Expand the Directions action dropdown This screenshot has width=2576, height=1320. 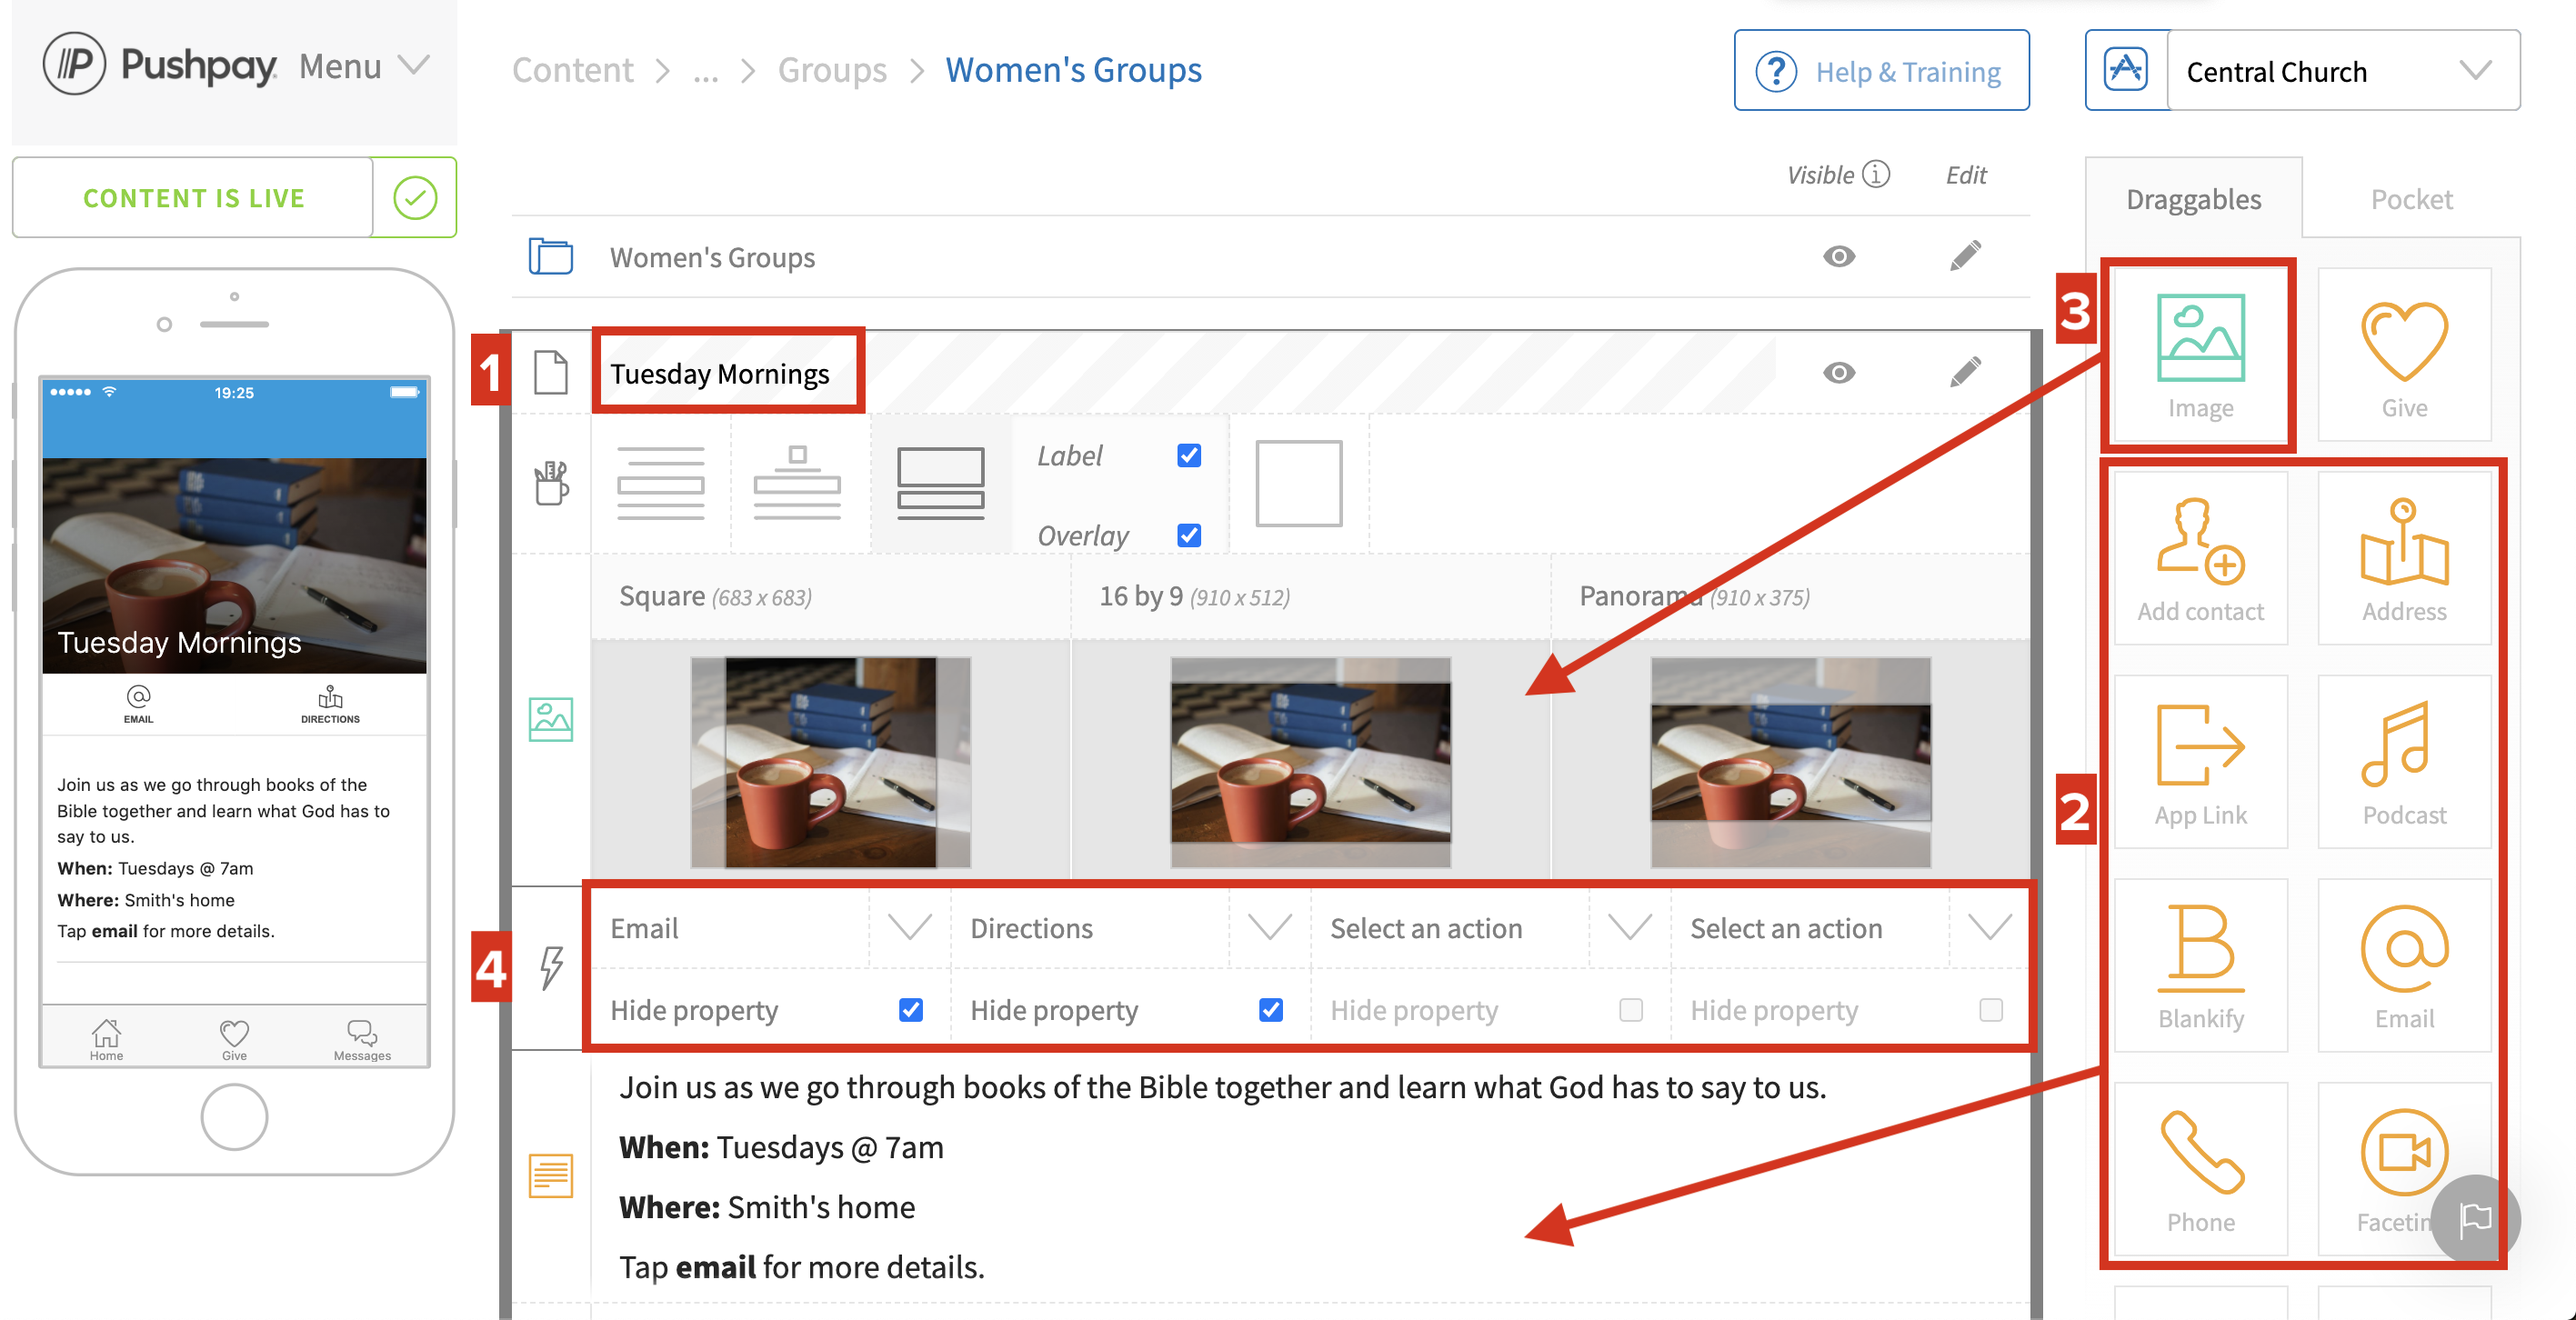pyautogui.click(x=1269, y=928)
